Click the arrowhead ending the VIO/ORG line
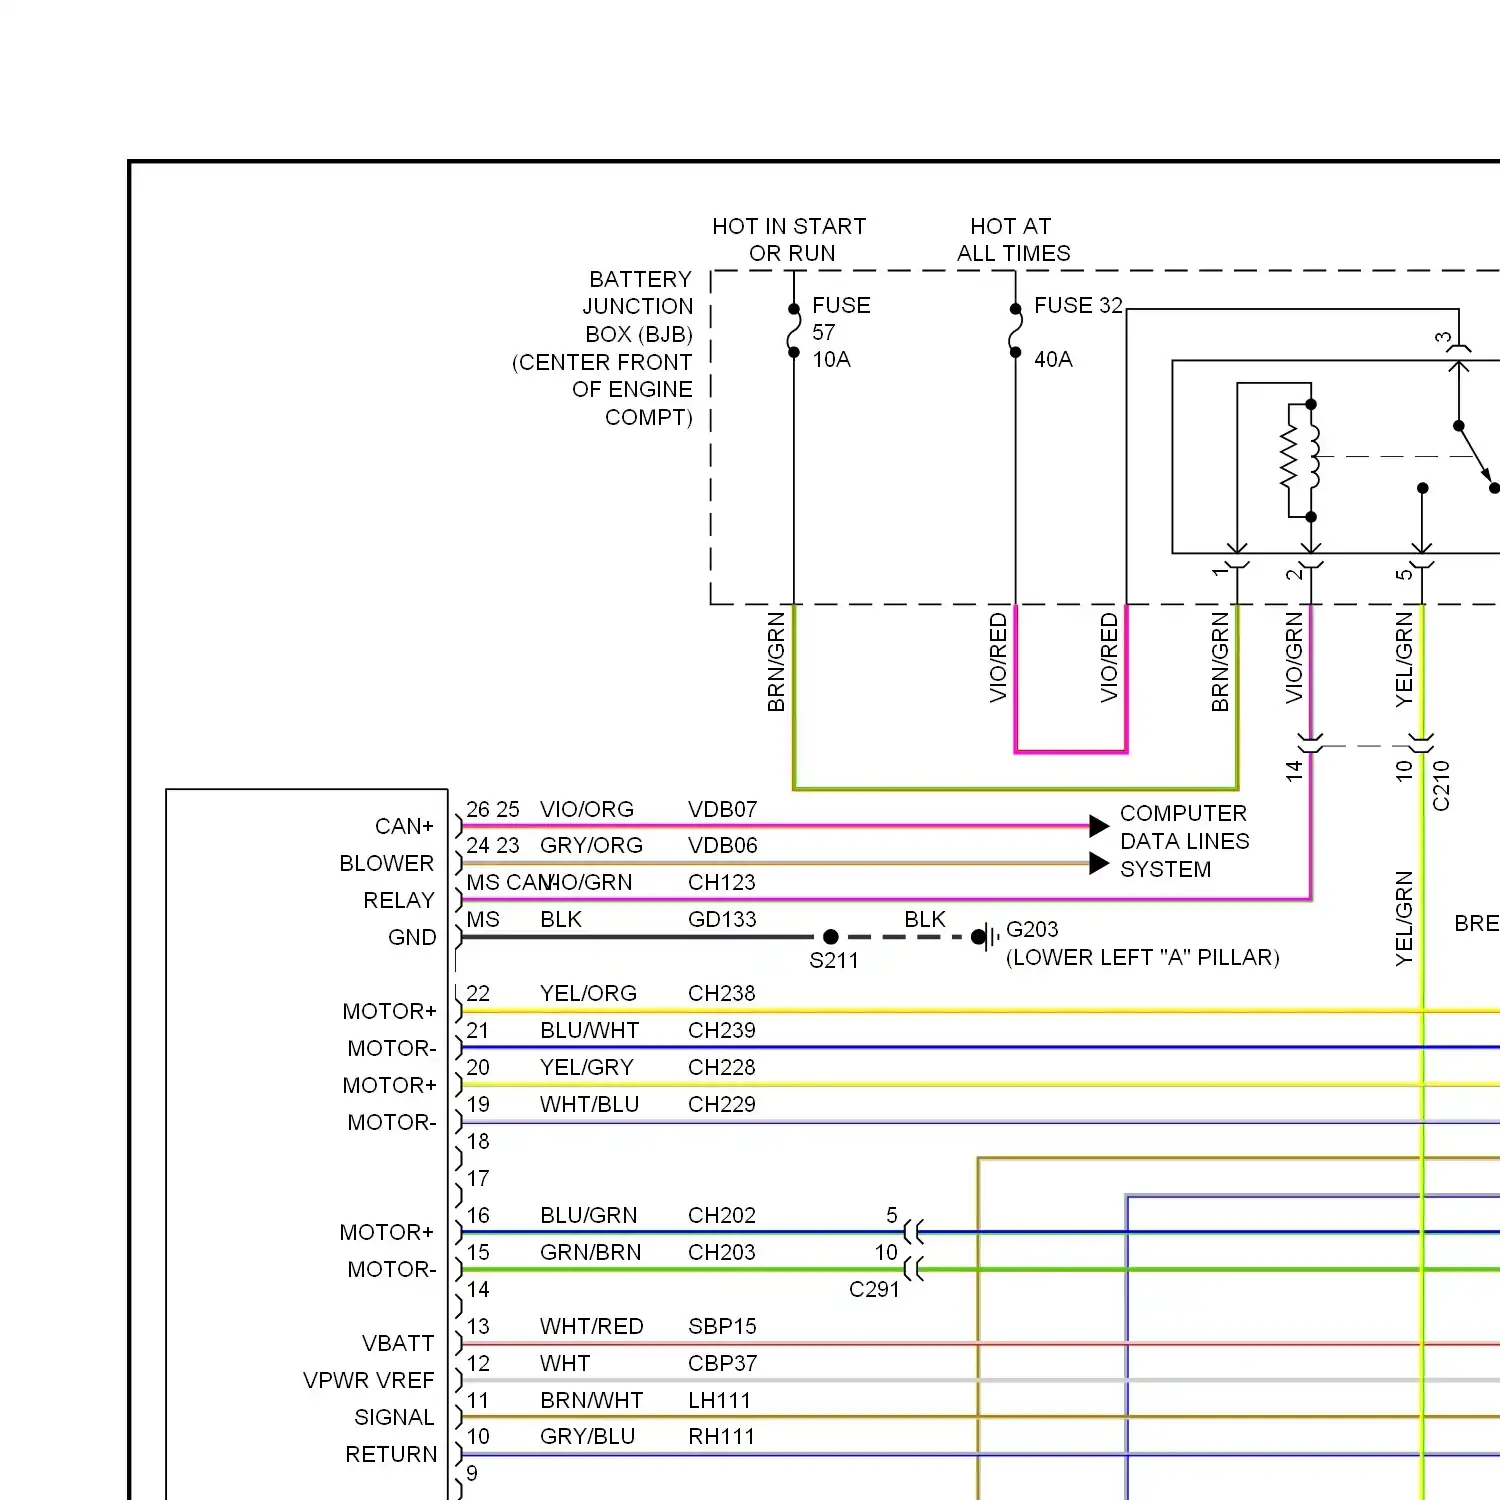This screenshot has height=1500, width=1500. 1099,826
